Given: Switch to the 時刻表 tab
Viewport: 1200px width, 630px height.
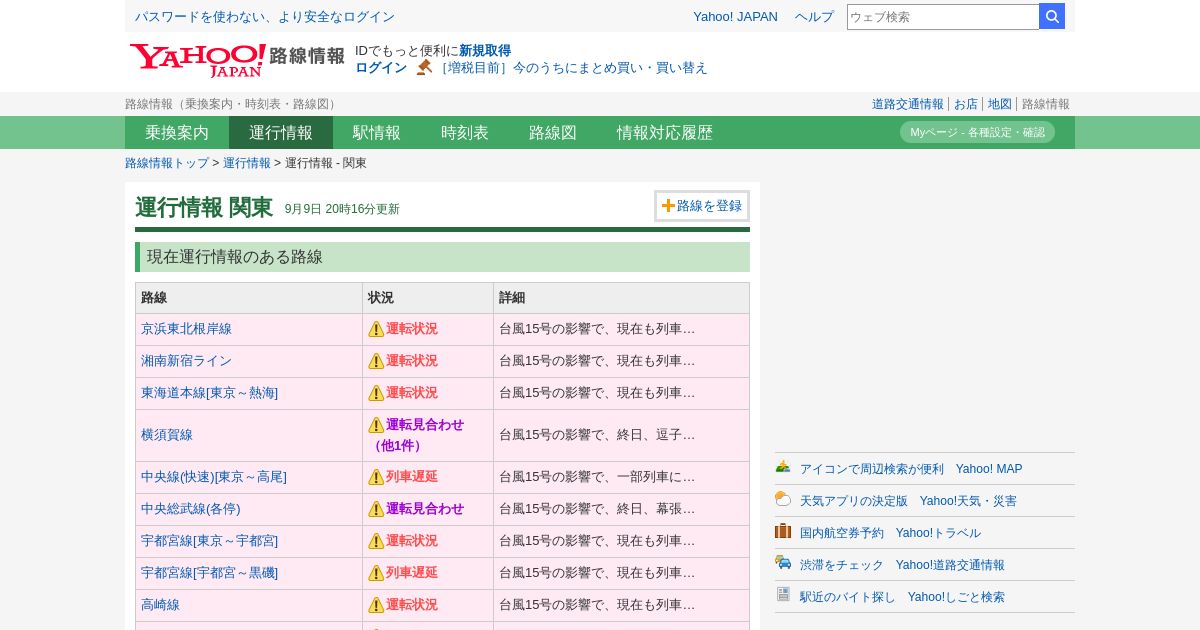Looking at the screenshot, I should pos(465,132).
